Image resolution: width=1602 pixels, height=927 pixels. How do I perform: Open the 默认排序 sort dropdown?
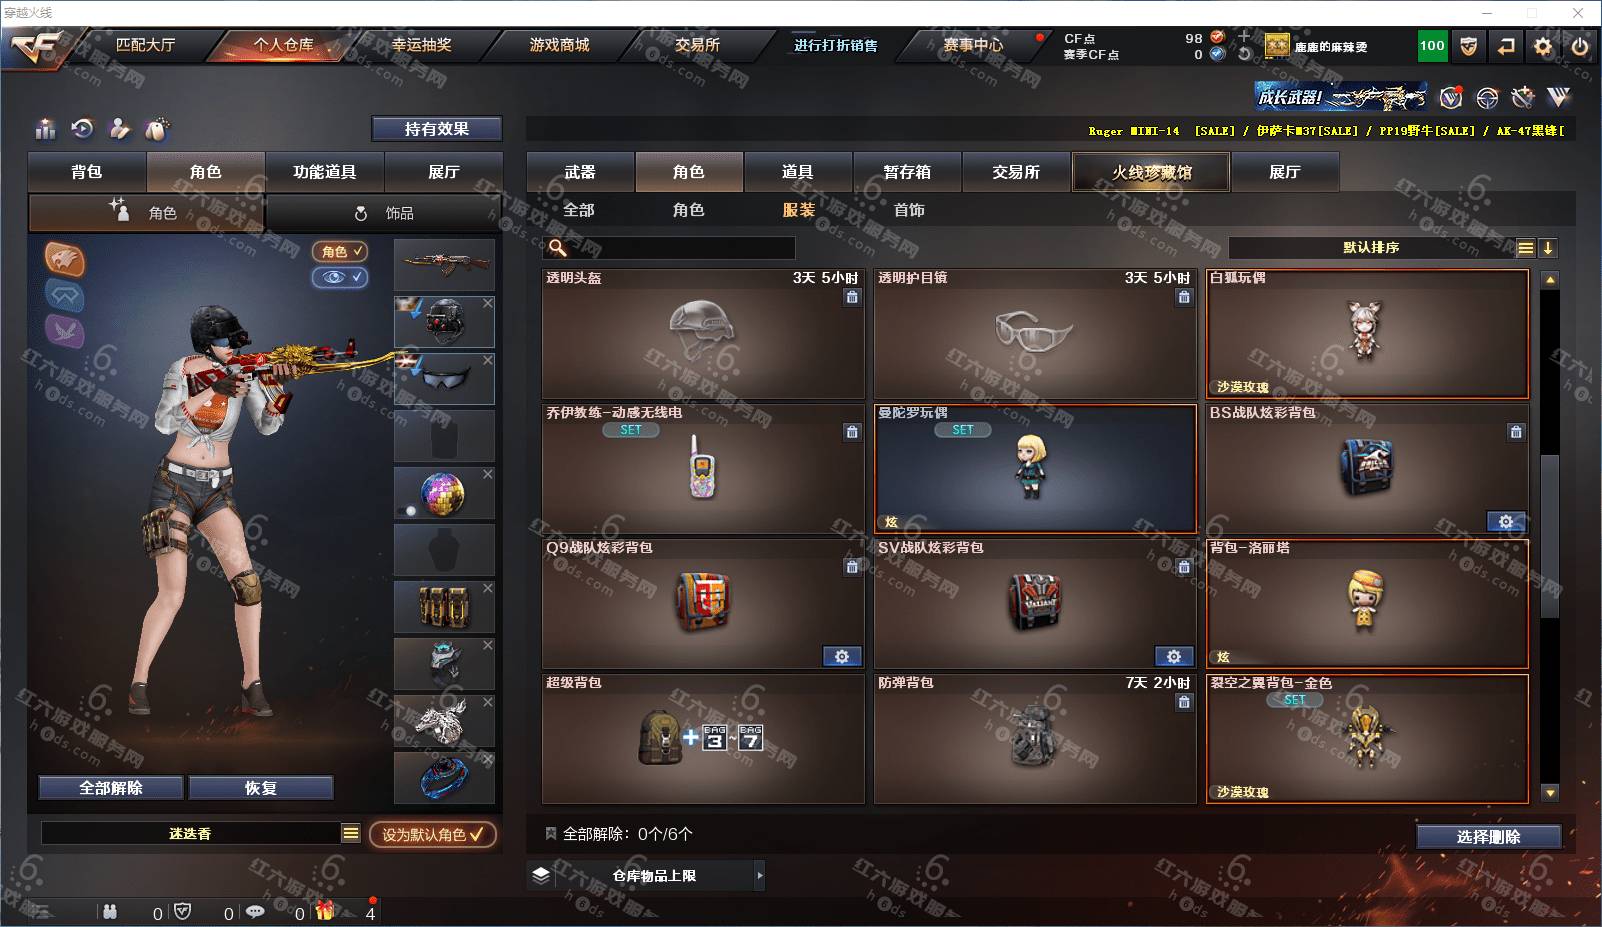pos(1371,247)
